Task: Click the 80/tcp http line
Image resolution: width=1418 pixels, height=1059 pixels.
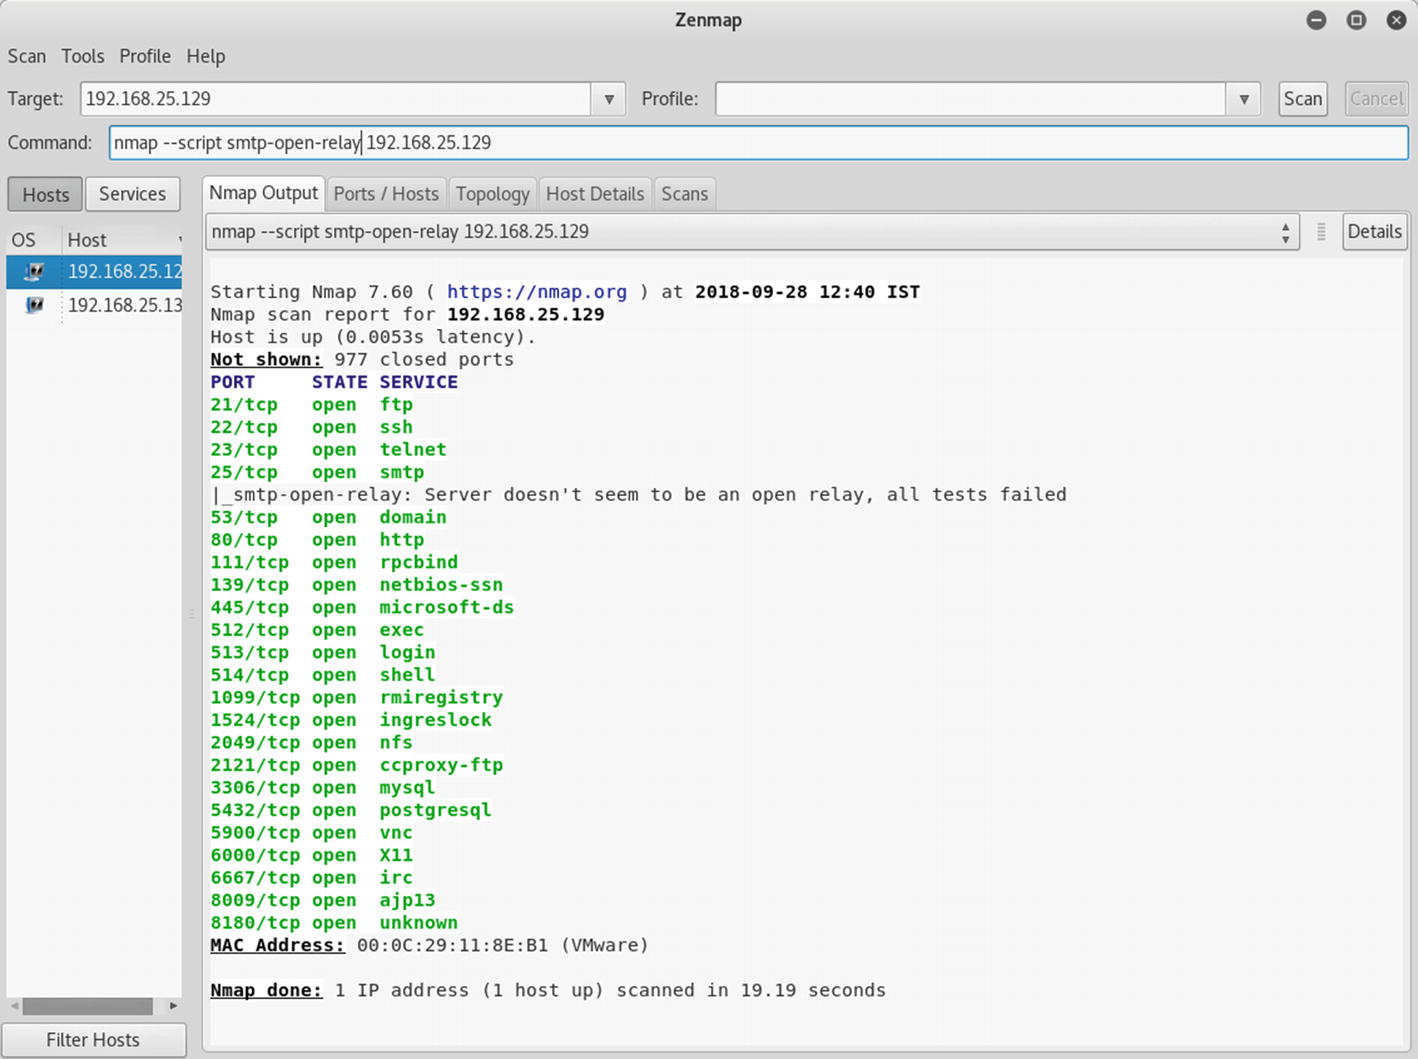Action: (317, 540)
